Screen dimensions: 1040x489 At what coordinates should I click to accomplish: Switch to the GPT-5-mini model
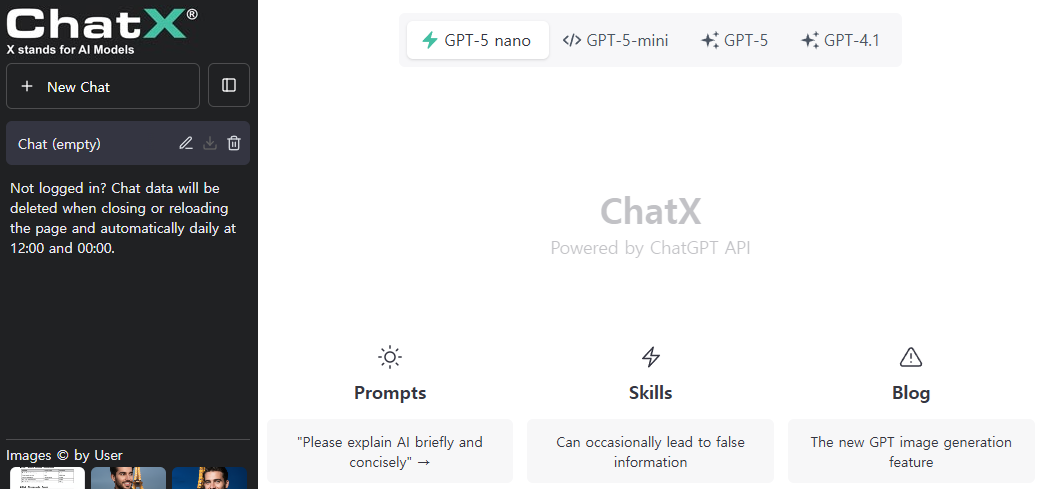tap(616, 40)
